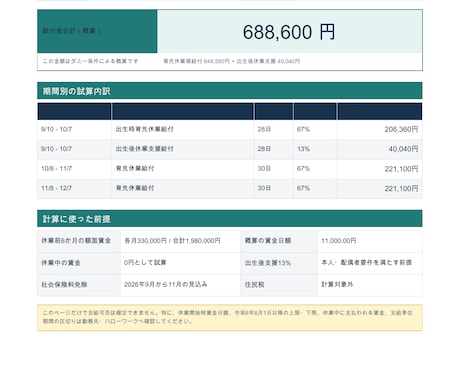Click the '休業中の賃金' label
The width and height of the screenshot is (460, 380).
(x=61, y=263)
